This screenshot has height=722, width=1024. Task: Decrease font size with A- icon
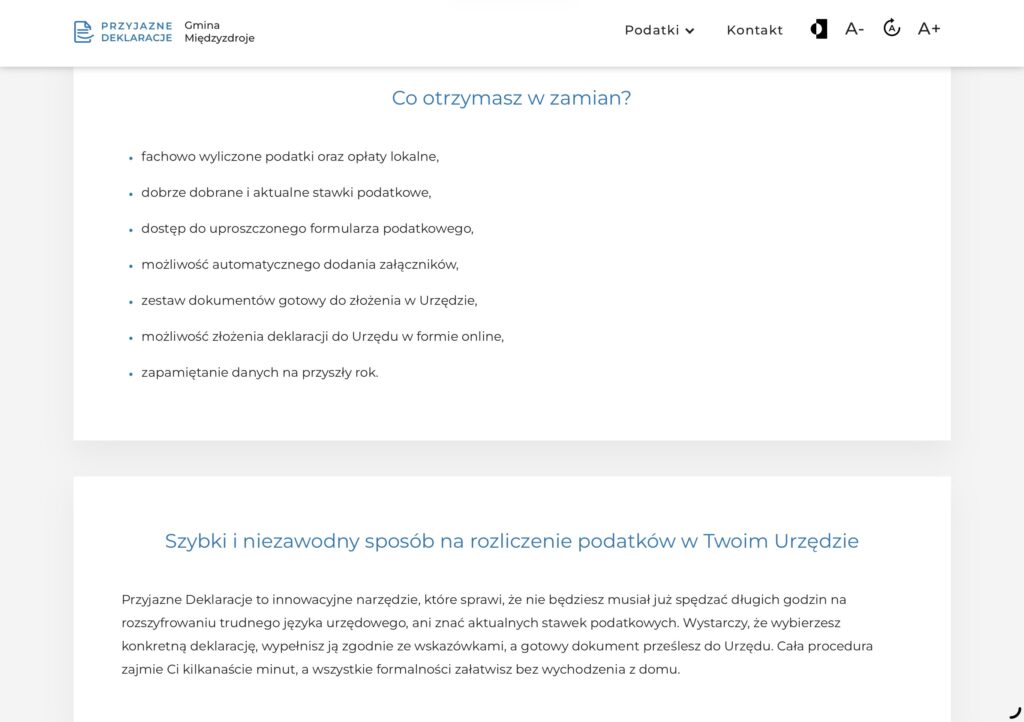click(854, 29)
